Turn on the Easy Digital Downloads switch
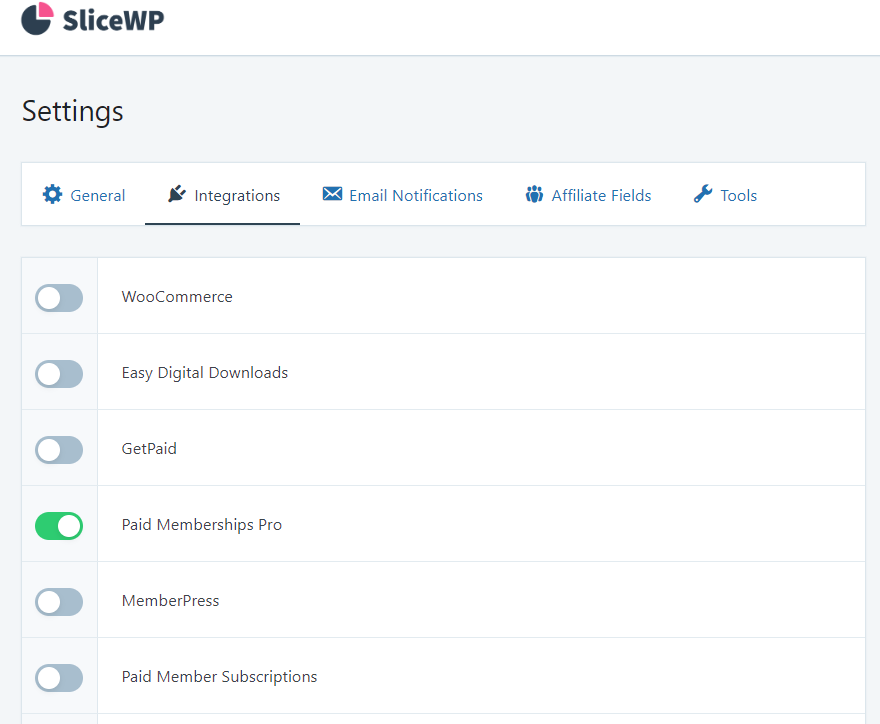Image resolution: width=880 pixels, height=724 pixels. (x=59, y=373)
